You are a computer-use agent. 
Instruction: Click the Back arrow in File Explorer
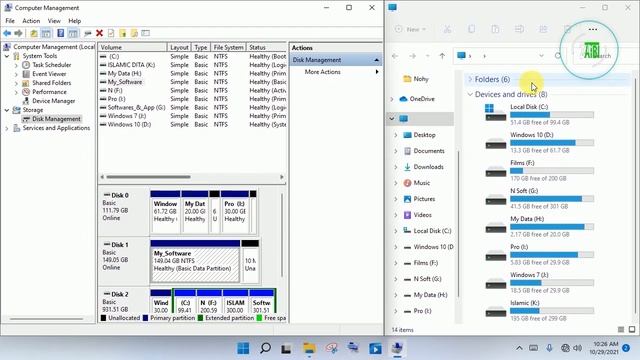[x=395, y=56]
